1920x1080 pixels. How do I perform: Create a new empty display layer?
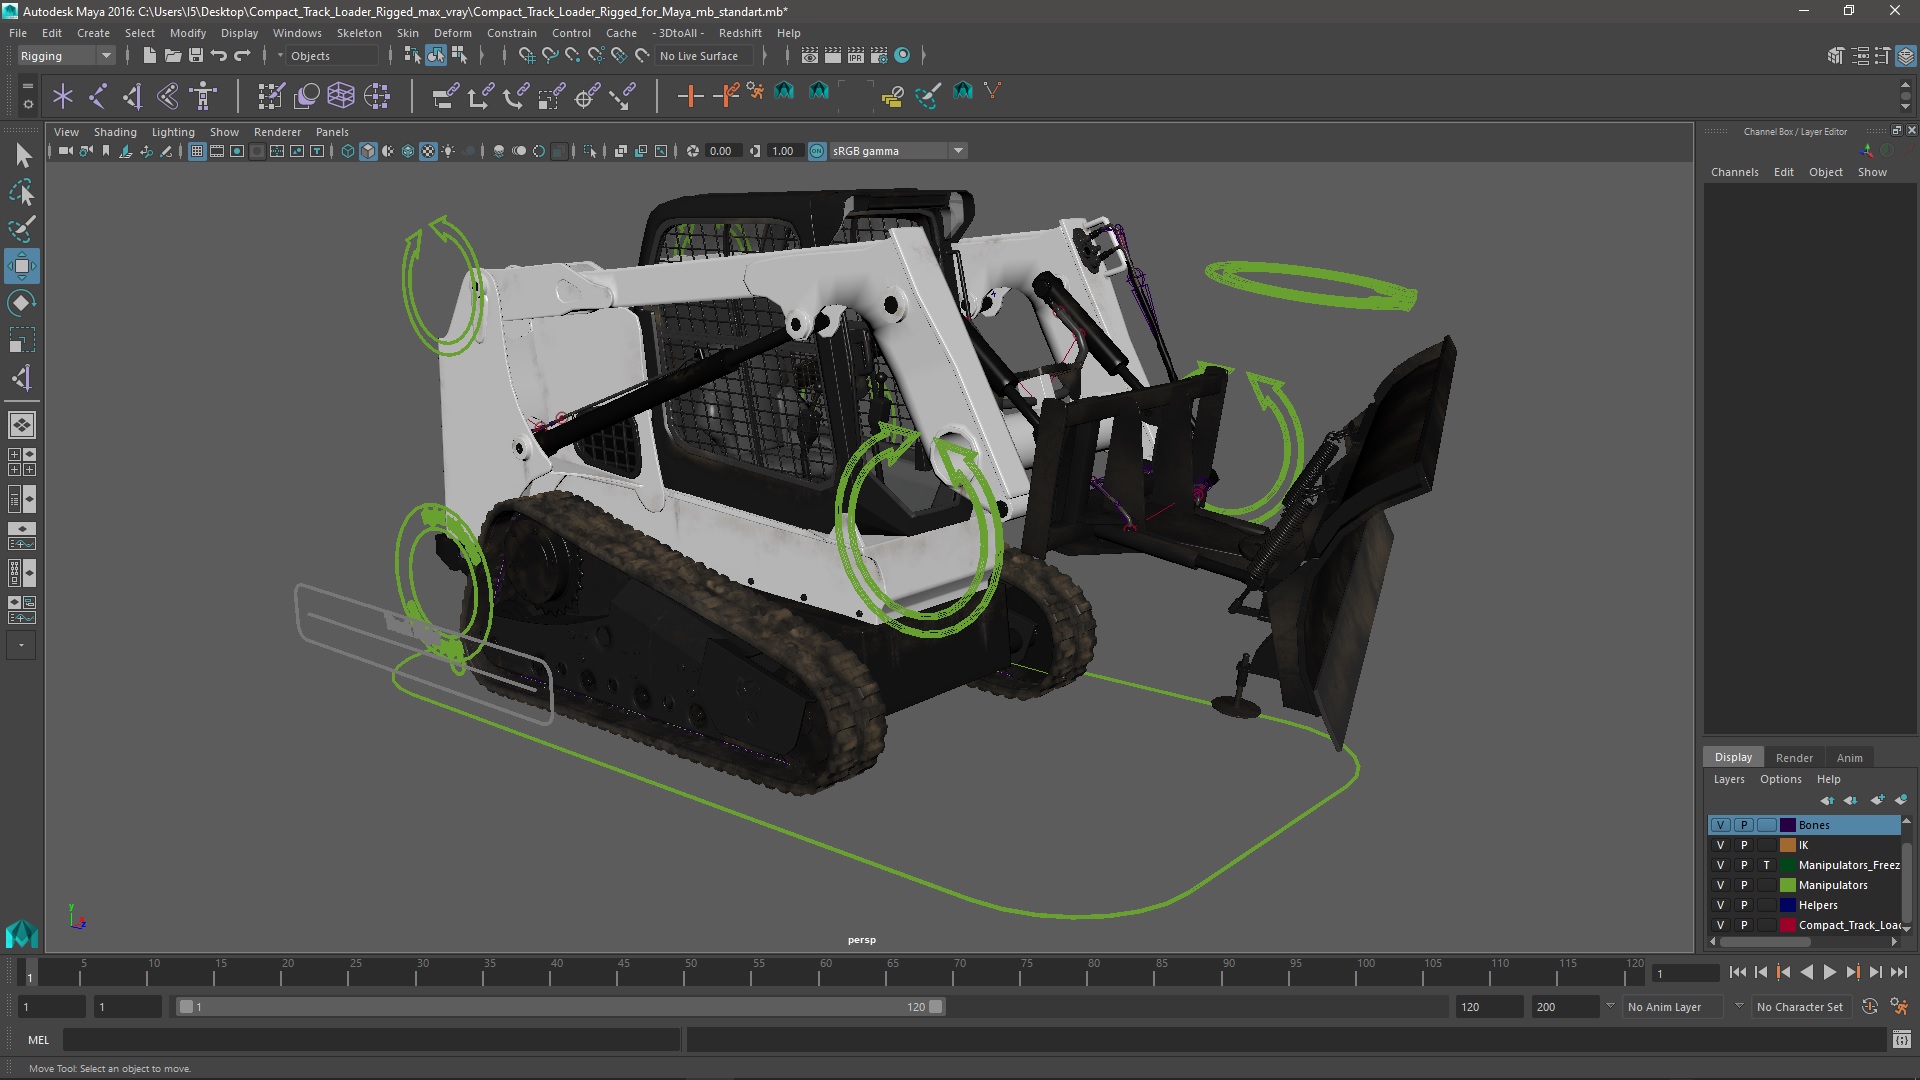click(1878, 800)
